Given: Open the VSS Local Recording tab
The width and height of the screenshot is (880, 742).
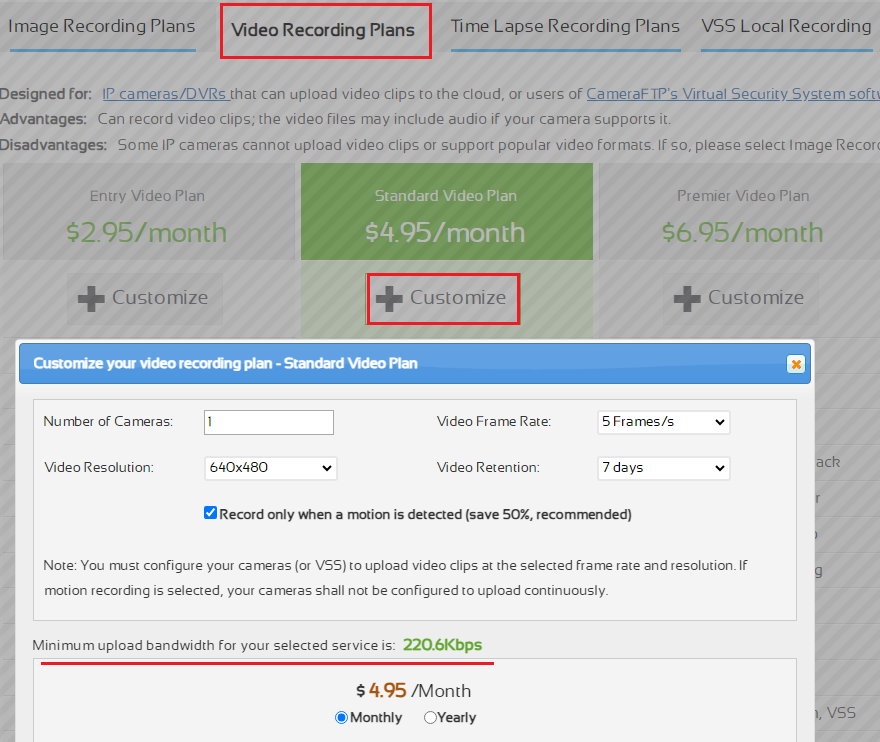Looking at the screenshot, I should tap(786, 27).
